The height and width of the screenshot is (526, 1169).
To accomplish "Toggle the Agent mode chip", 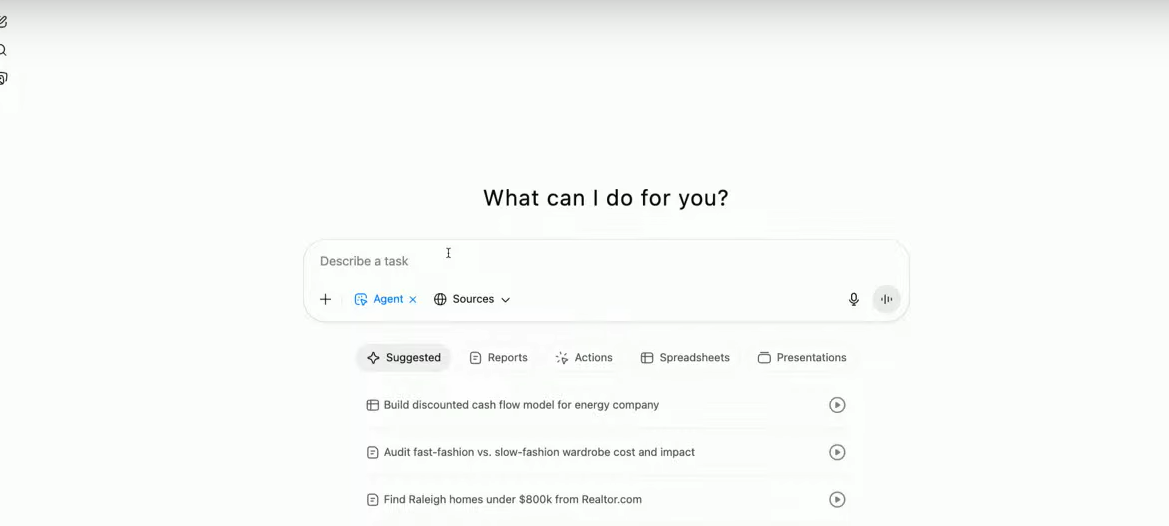I will coord(379,299).
